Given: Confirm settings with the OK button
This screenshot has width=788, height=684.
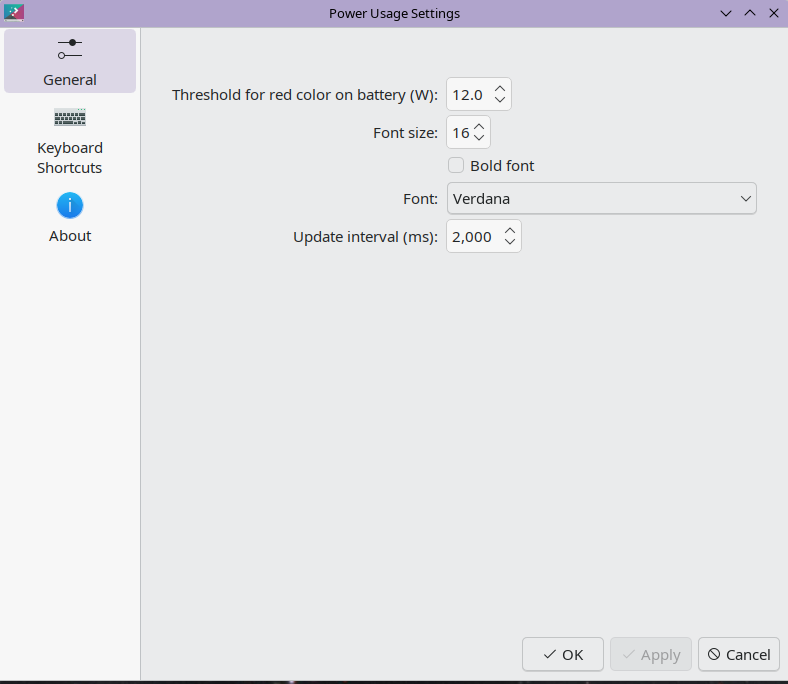Looking at the screenshot, I should tap(563, 654).
